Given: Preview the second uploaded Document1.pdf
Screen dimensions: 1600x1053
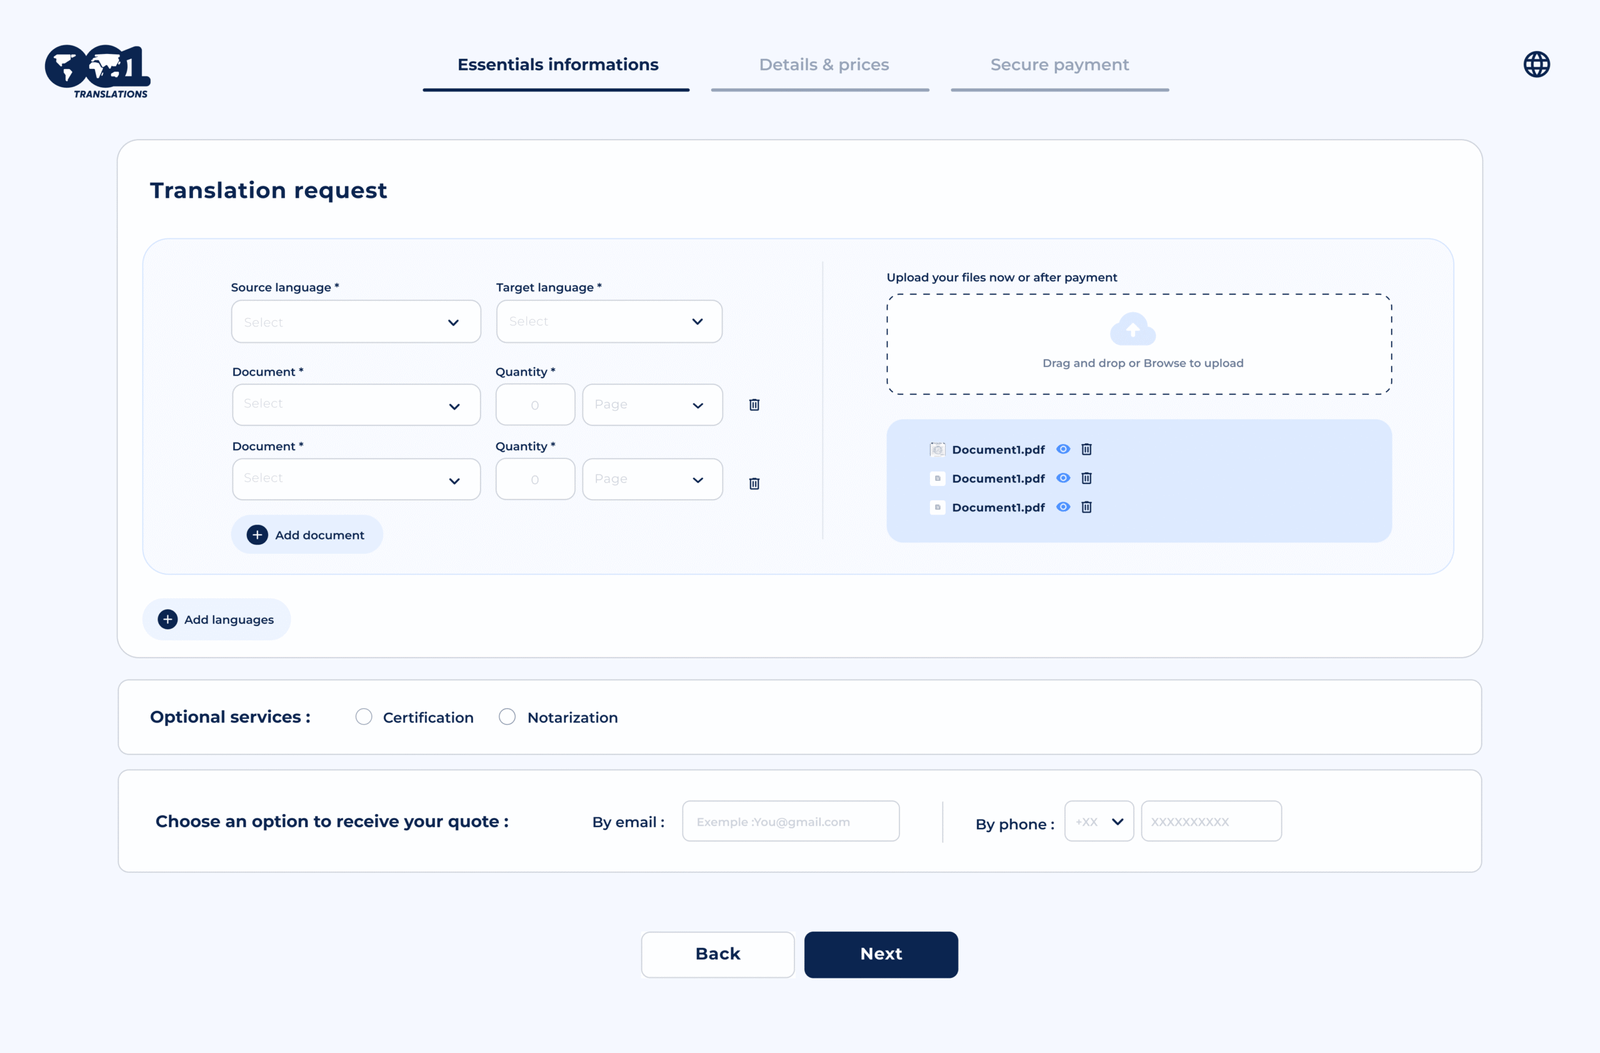Looking at the screenshot, I should coord(1063,479).
